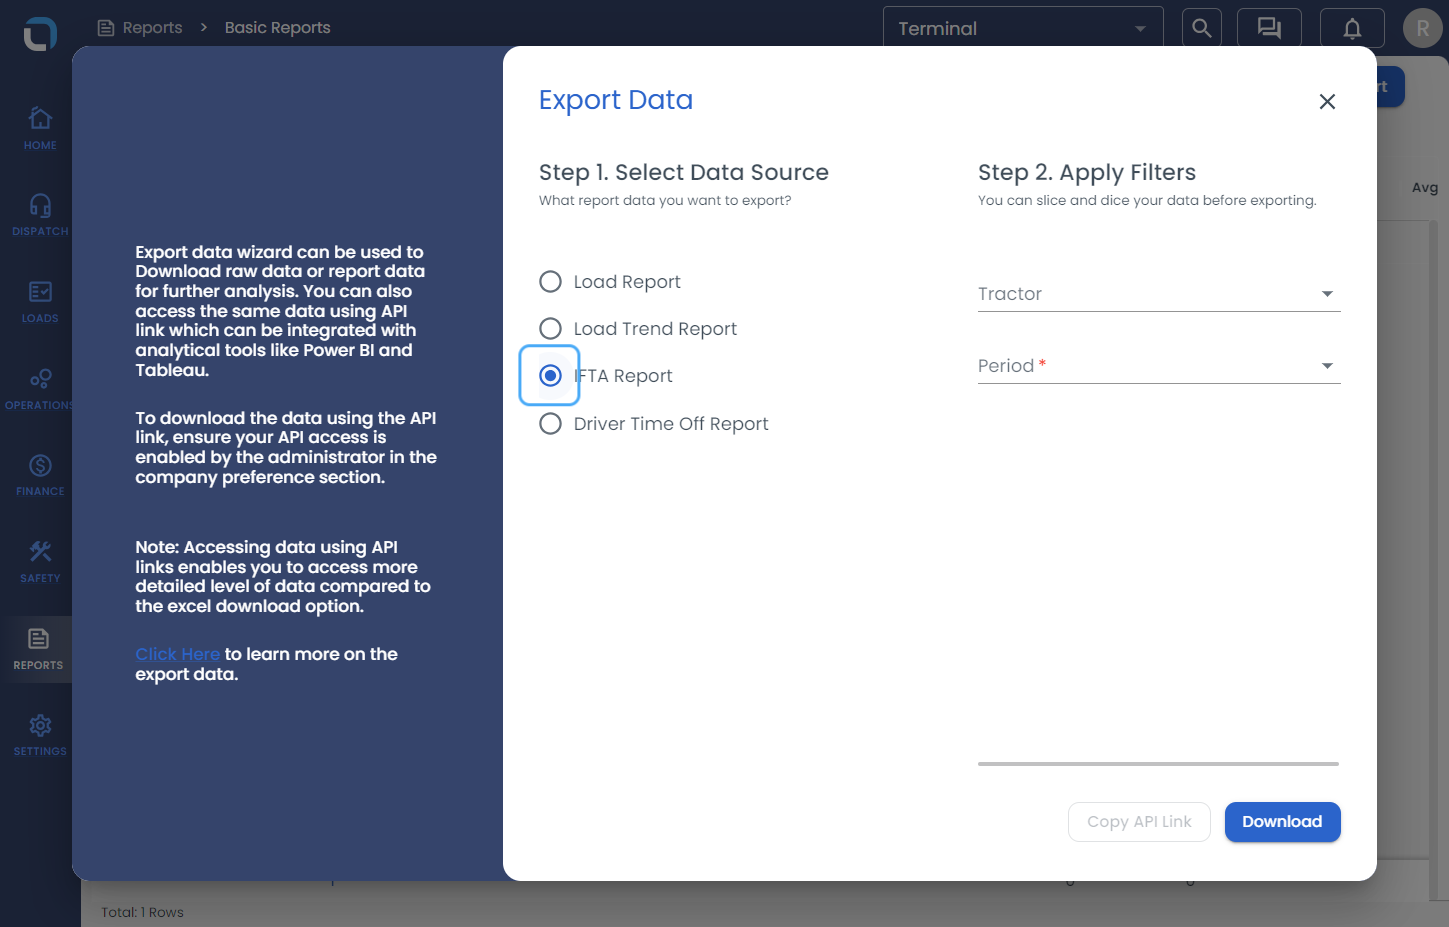Open the Terminal selector dropdown
The image size is (1449, 927).
[1023, 28]
